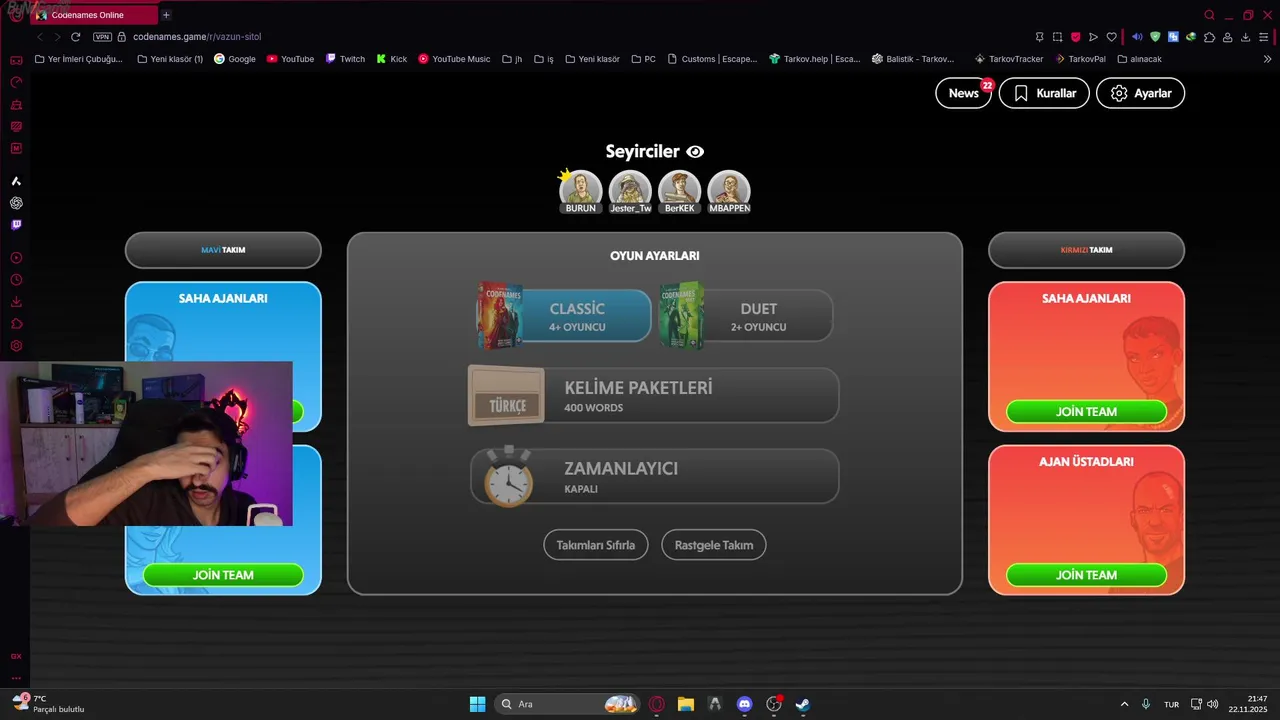Click the Seyirciler eye icon
The image size is (1280, 720).
tap(695, 152)
